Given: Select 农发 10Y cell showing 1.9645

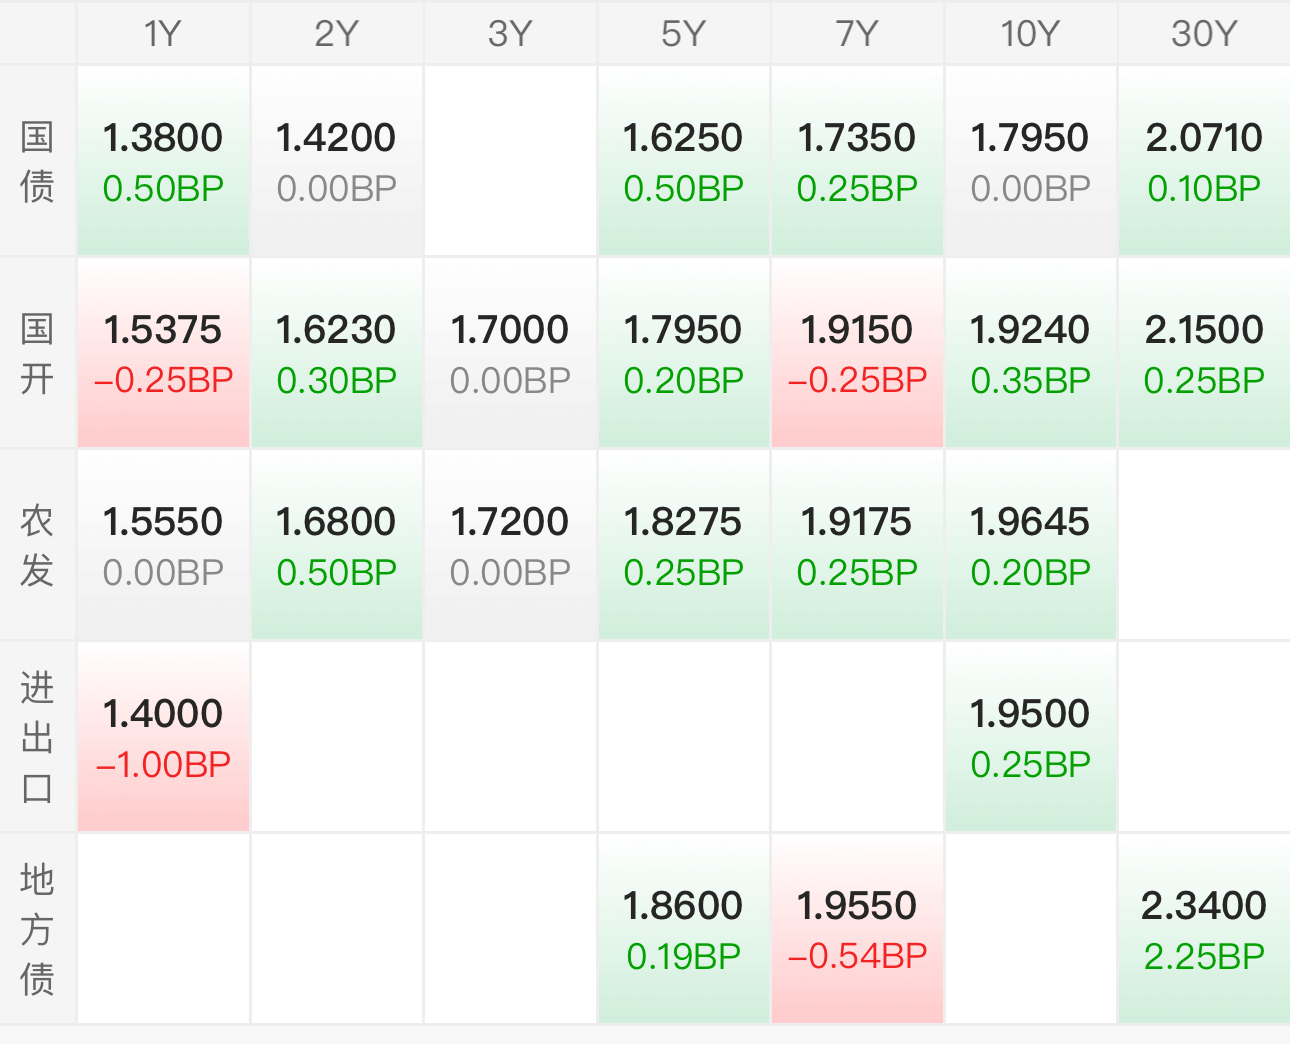Looking at the screenshot, I should pyautogui.click(x=1031, y=545).
